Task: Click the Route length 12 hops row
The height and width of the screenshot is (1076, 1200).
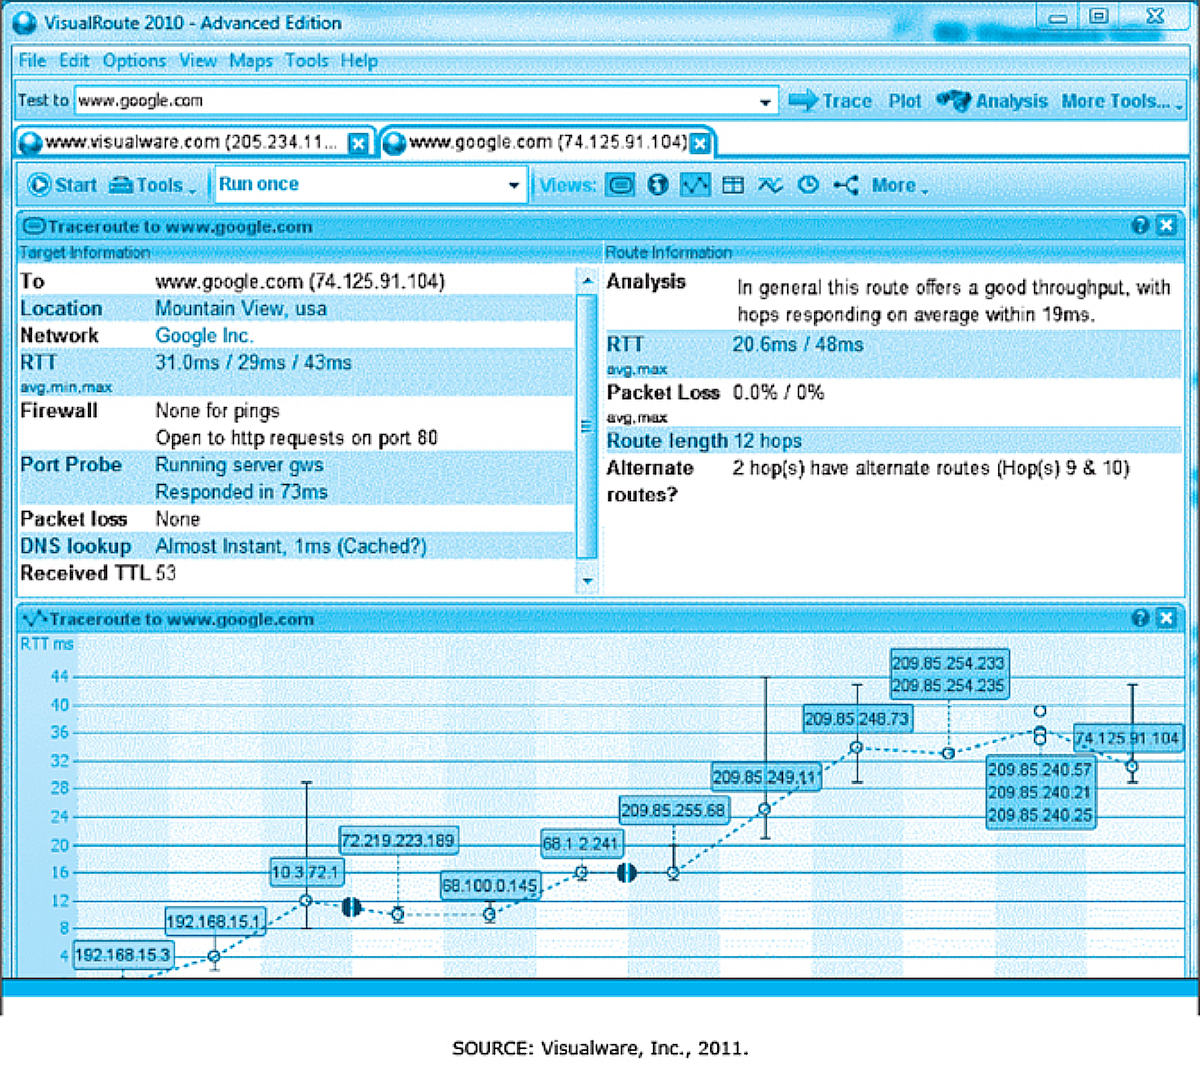Action: coord(893,441)
